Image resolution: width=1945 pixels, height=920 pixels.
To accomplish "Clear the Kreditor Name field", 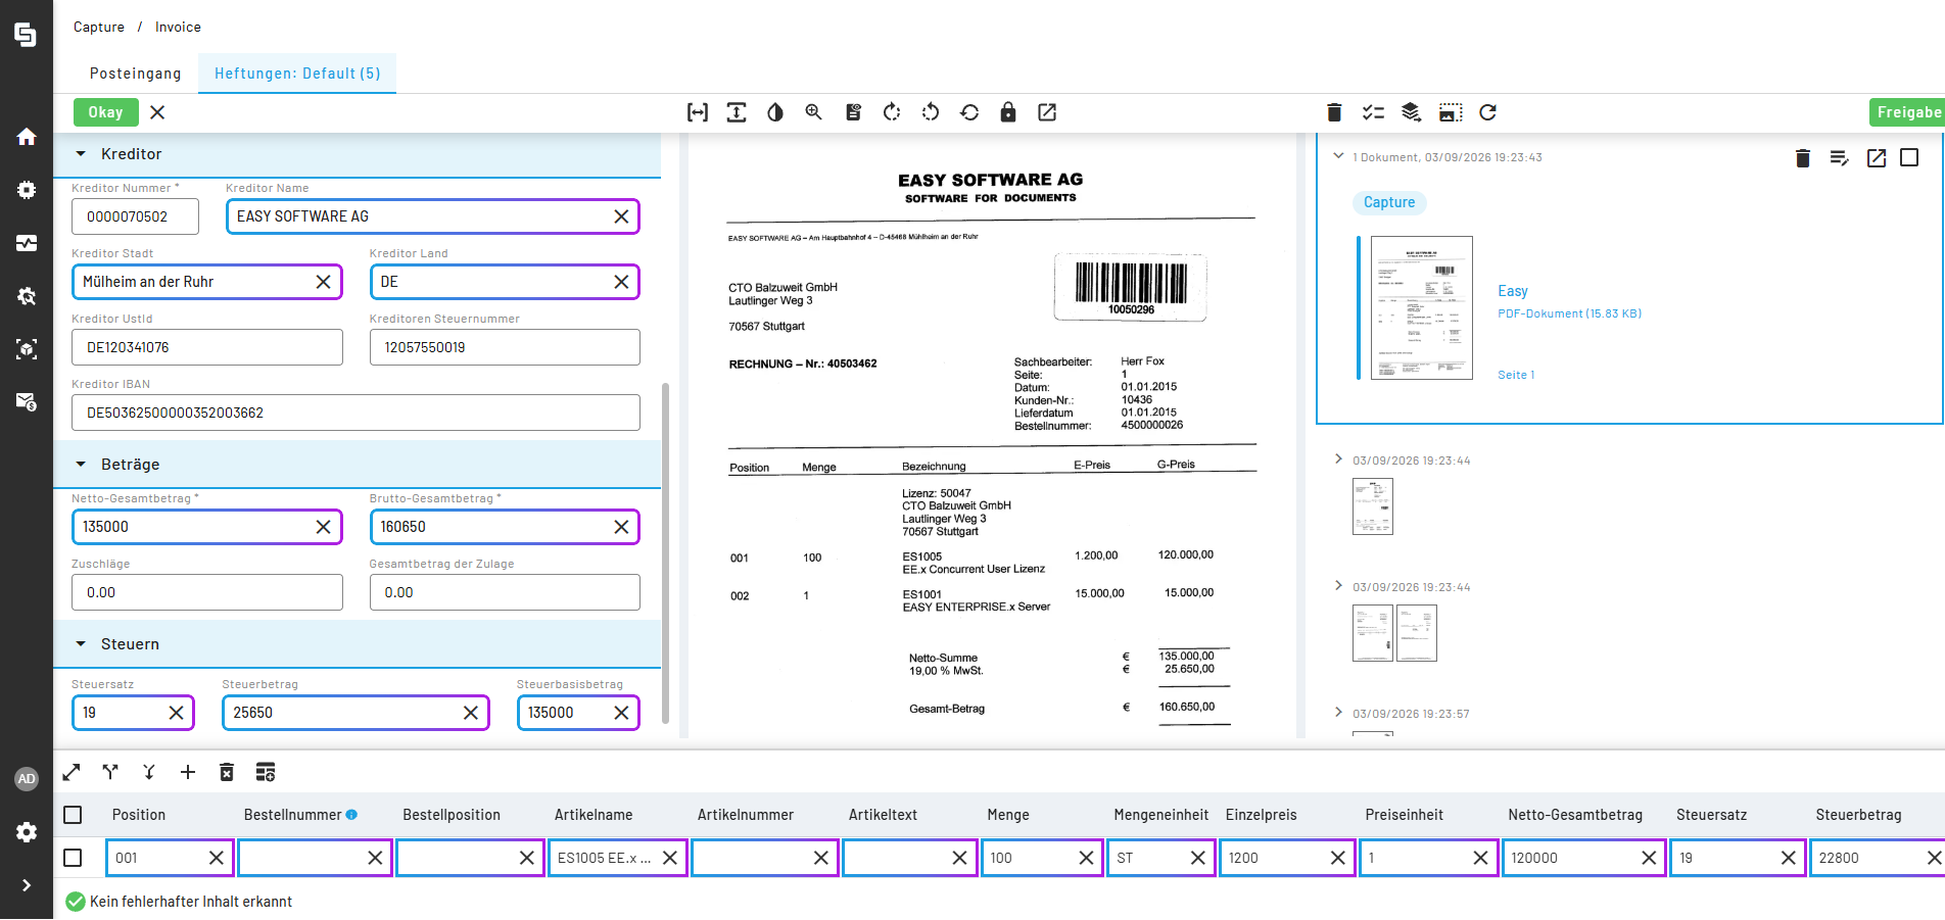I will click(x=621, y=216).
